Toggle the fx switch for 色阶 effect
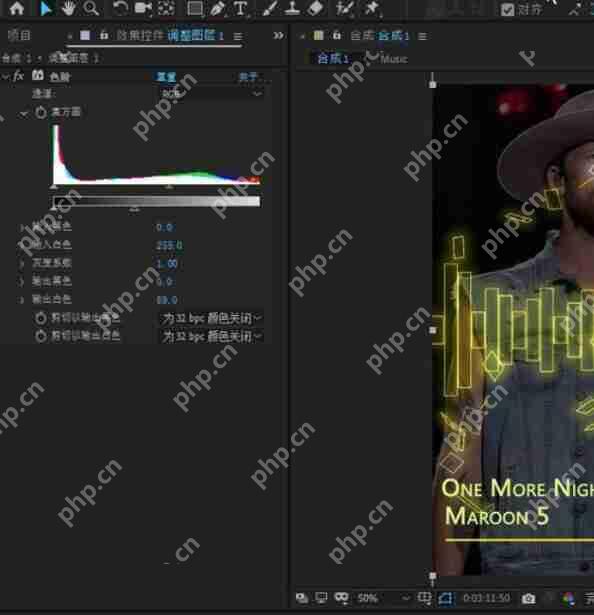Image resolution: width=594 pixels, height=615 pixels. [18, 76]
